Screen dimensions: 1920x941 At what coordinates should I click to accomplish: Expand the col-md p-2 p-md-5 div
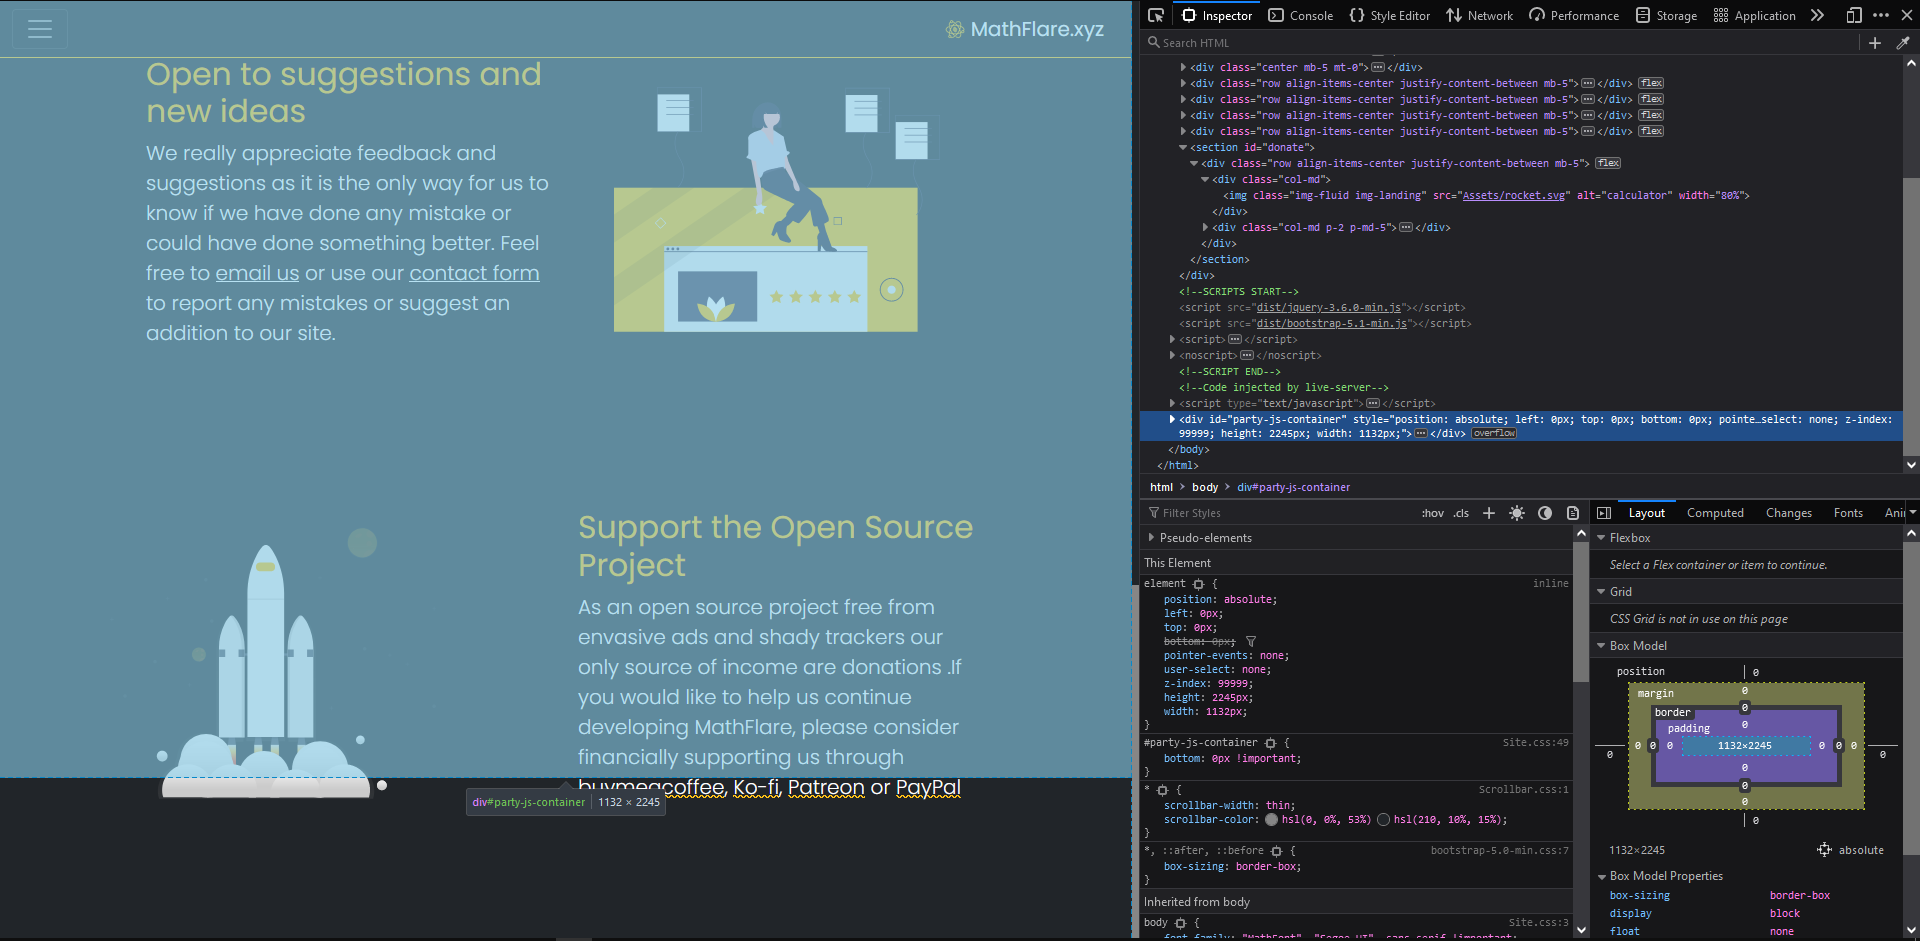click(1206, 227)
